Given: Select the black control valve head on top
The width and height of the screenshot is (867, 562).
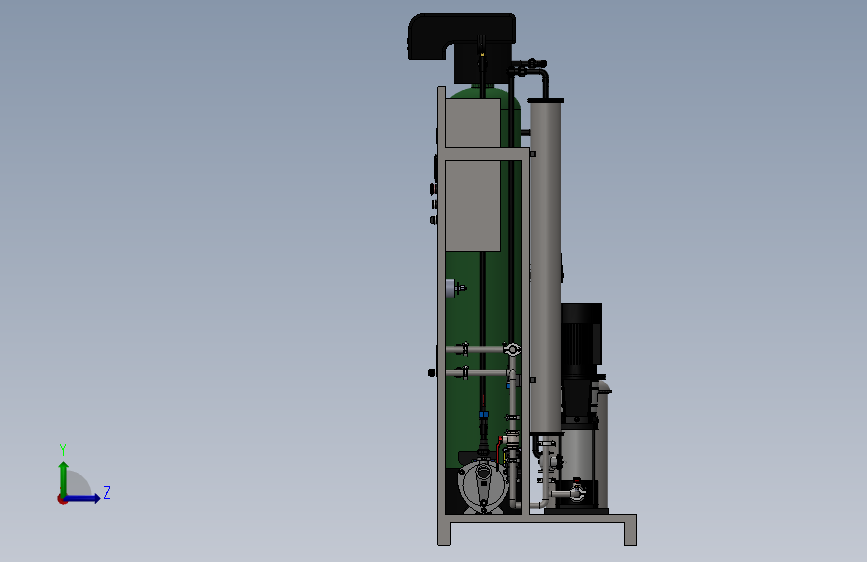Looking at the screenshot, I should (x=462, y=47).
